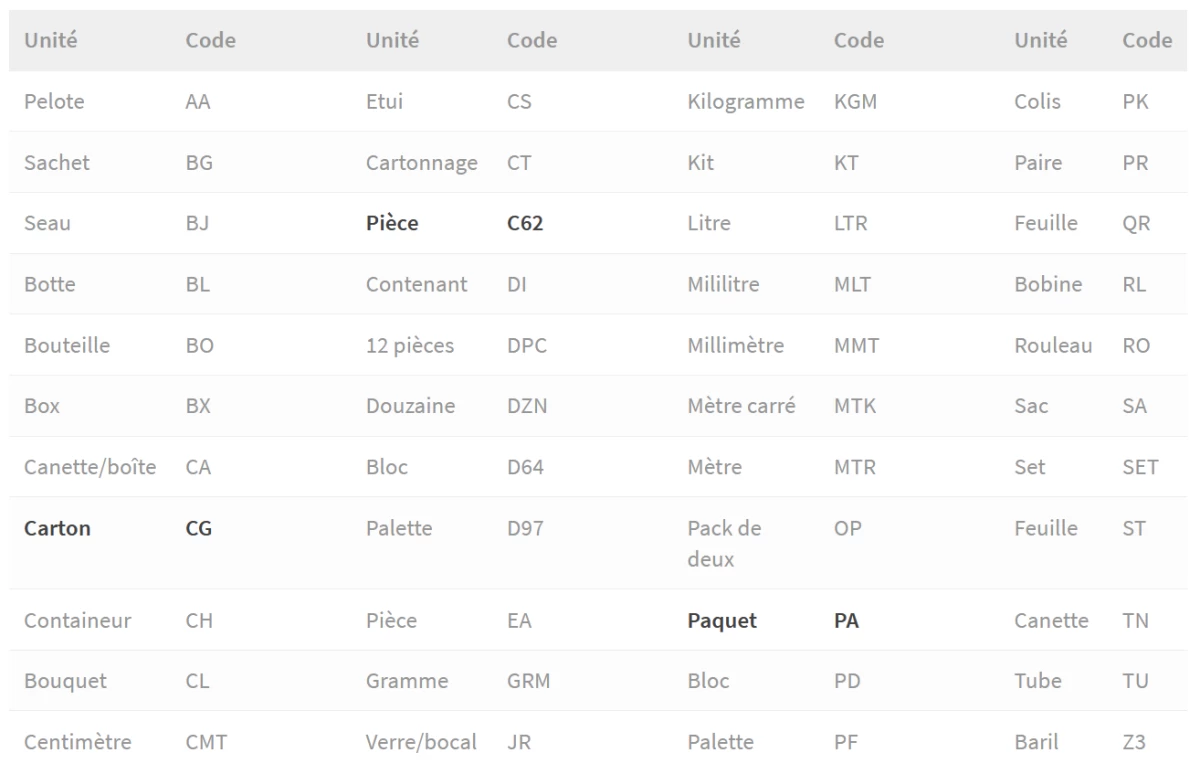Select the Z3 code for Baril
The width and height of the screenshot is (1200, 774).
click(1134, 742)
